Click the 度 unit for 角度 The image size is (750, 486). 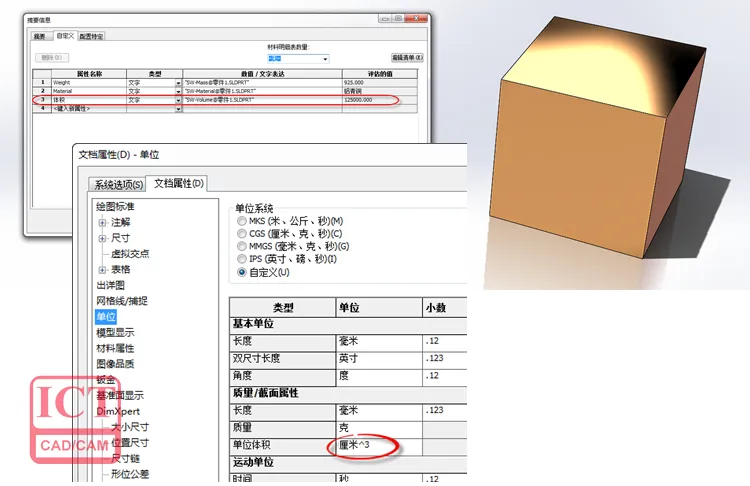[379, 376]
